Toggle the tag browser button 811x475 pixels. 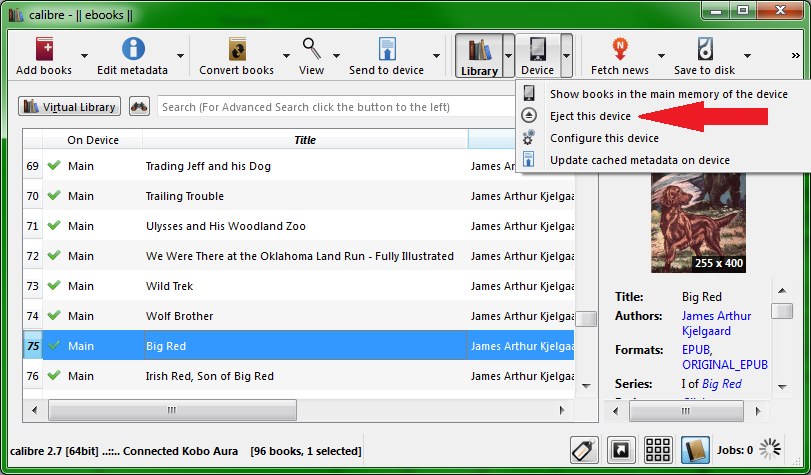coord(584,450)
